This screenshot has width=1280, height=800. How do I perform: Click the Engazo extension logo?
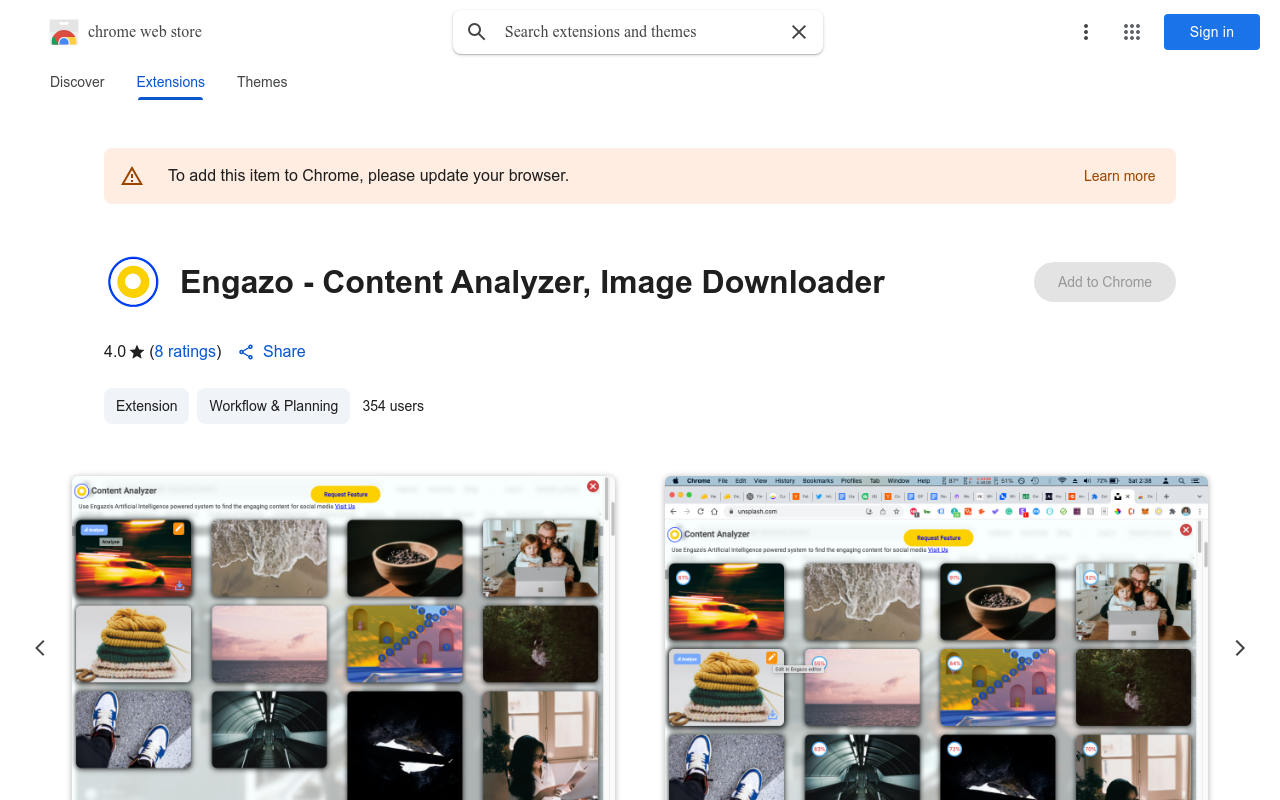133,282
